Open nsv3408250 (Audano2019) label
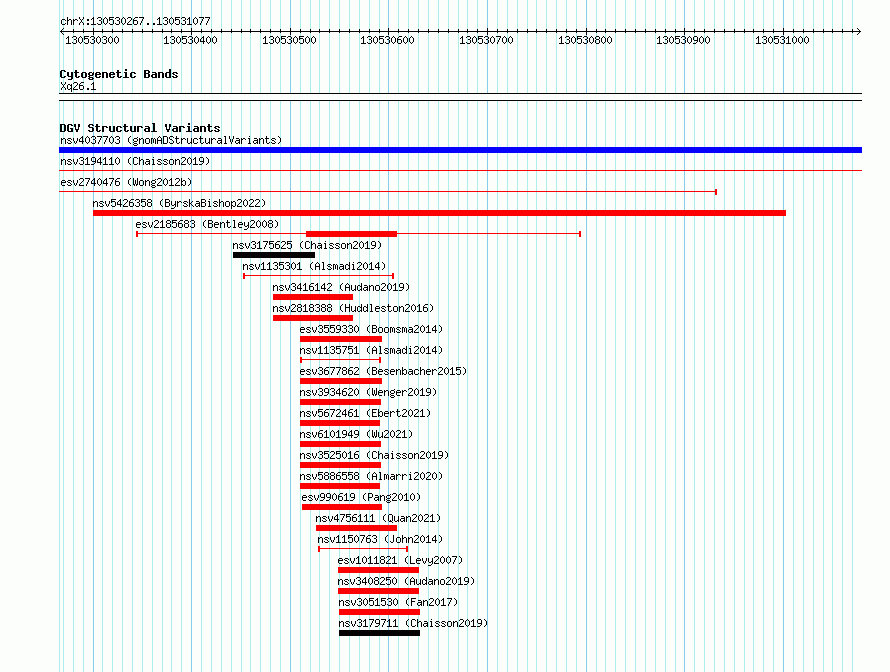This screenshot has width=890, height=672. click(406, 581)
